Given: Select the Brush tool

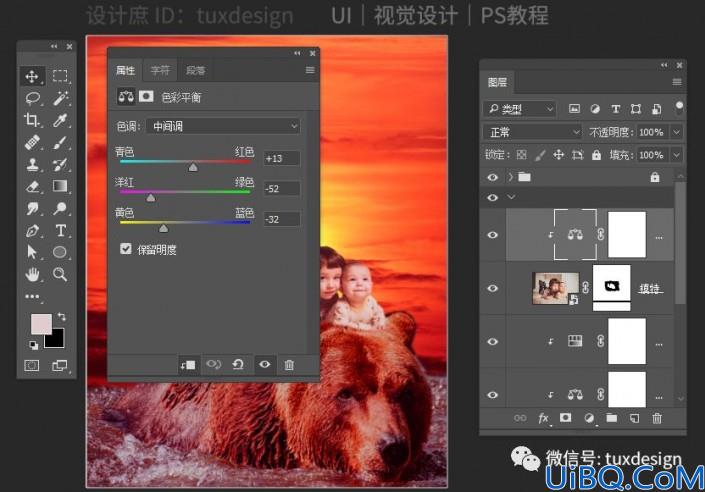Looking at the screenshot, I should point(60,143).
